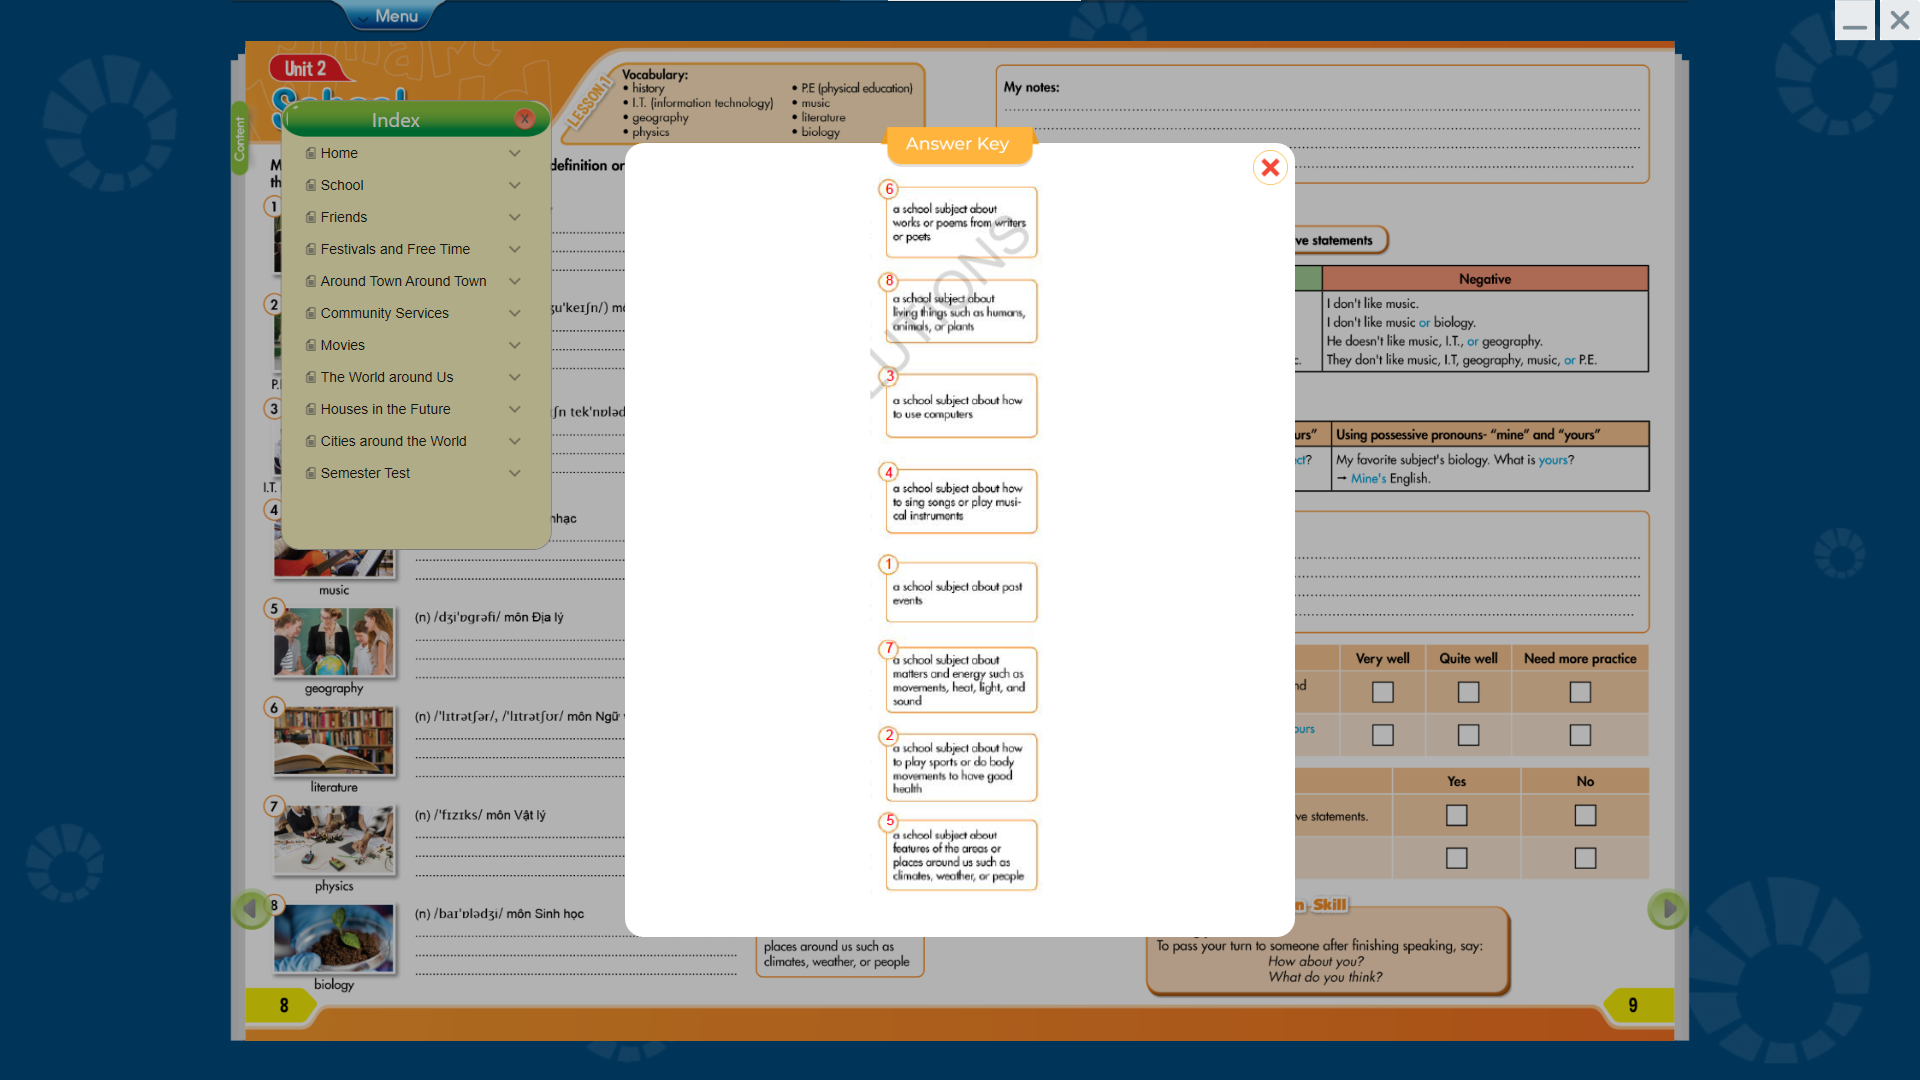This screenshot has width=1920, height=1080.
Task: Click the Index navigation panel button
Action: tap(396, 119)
